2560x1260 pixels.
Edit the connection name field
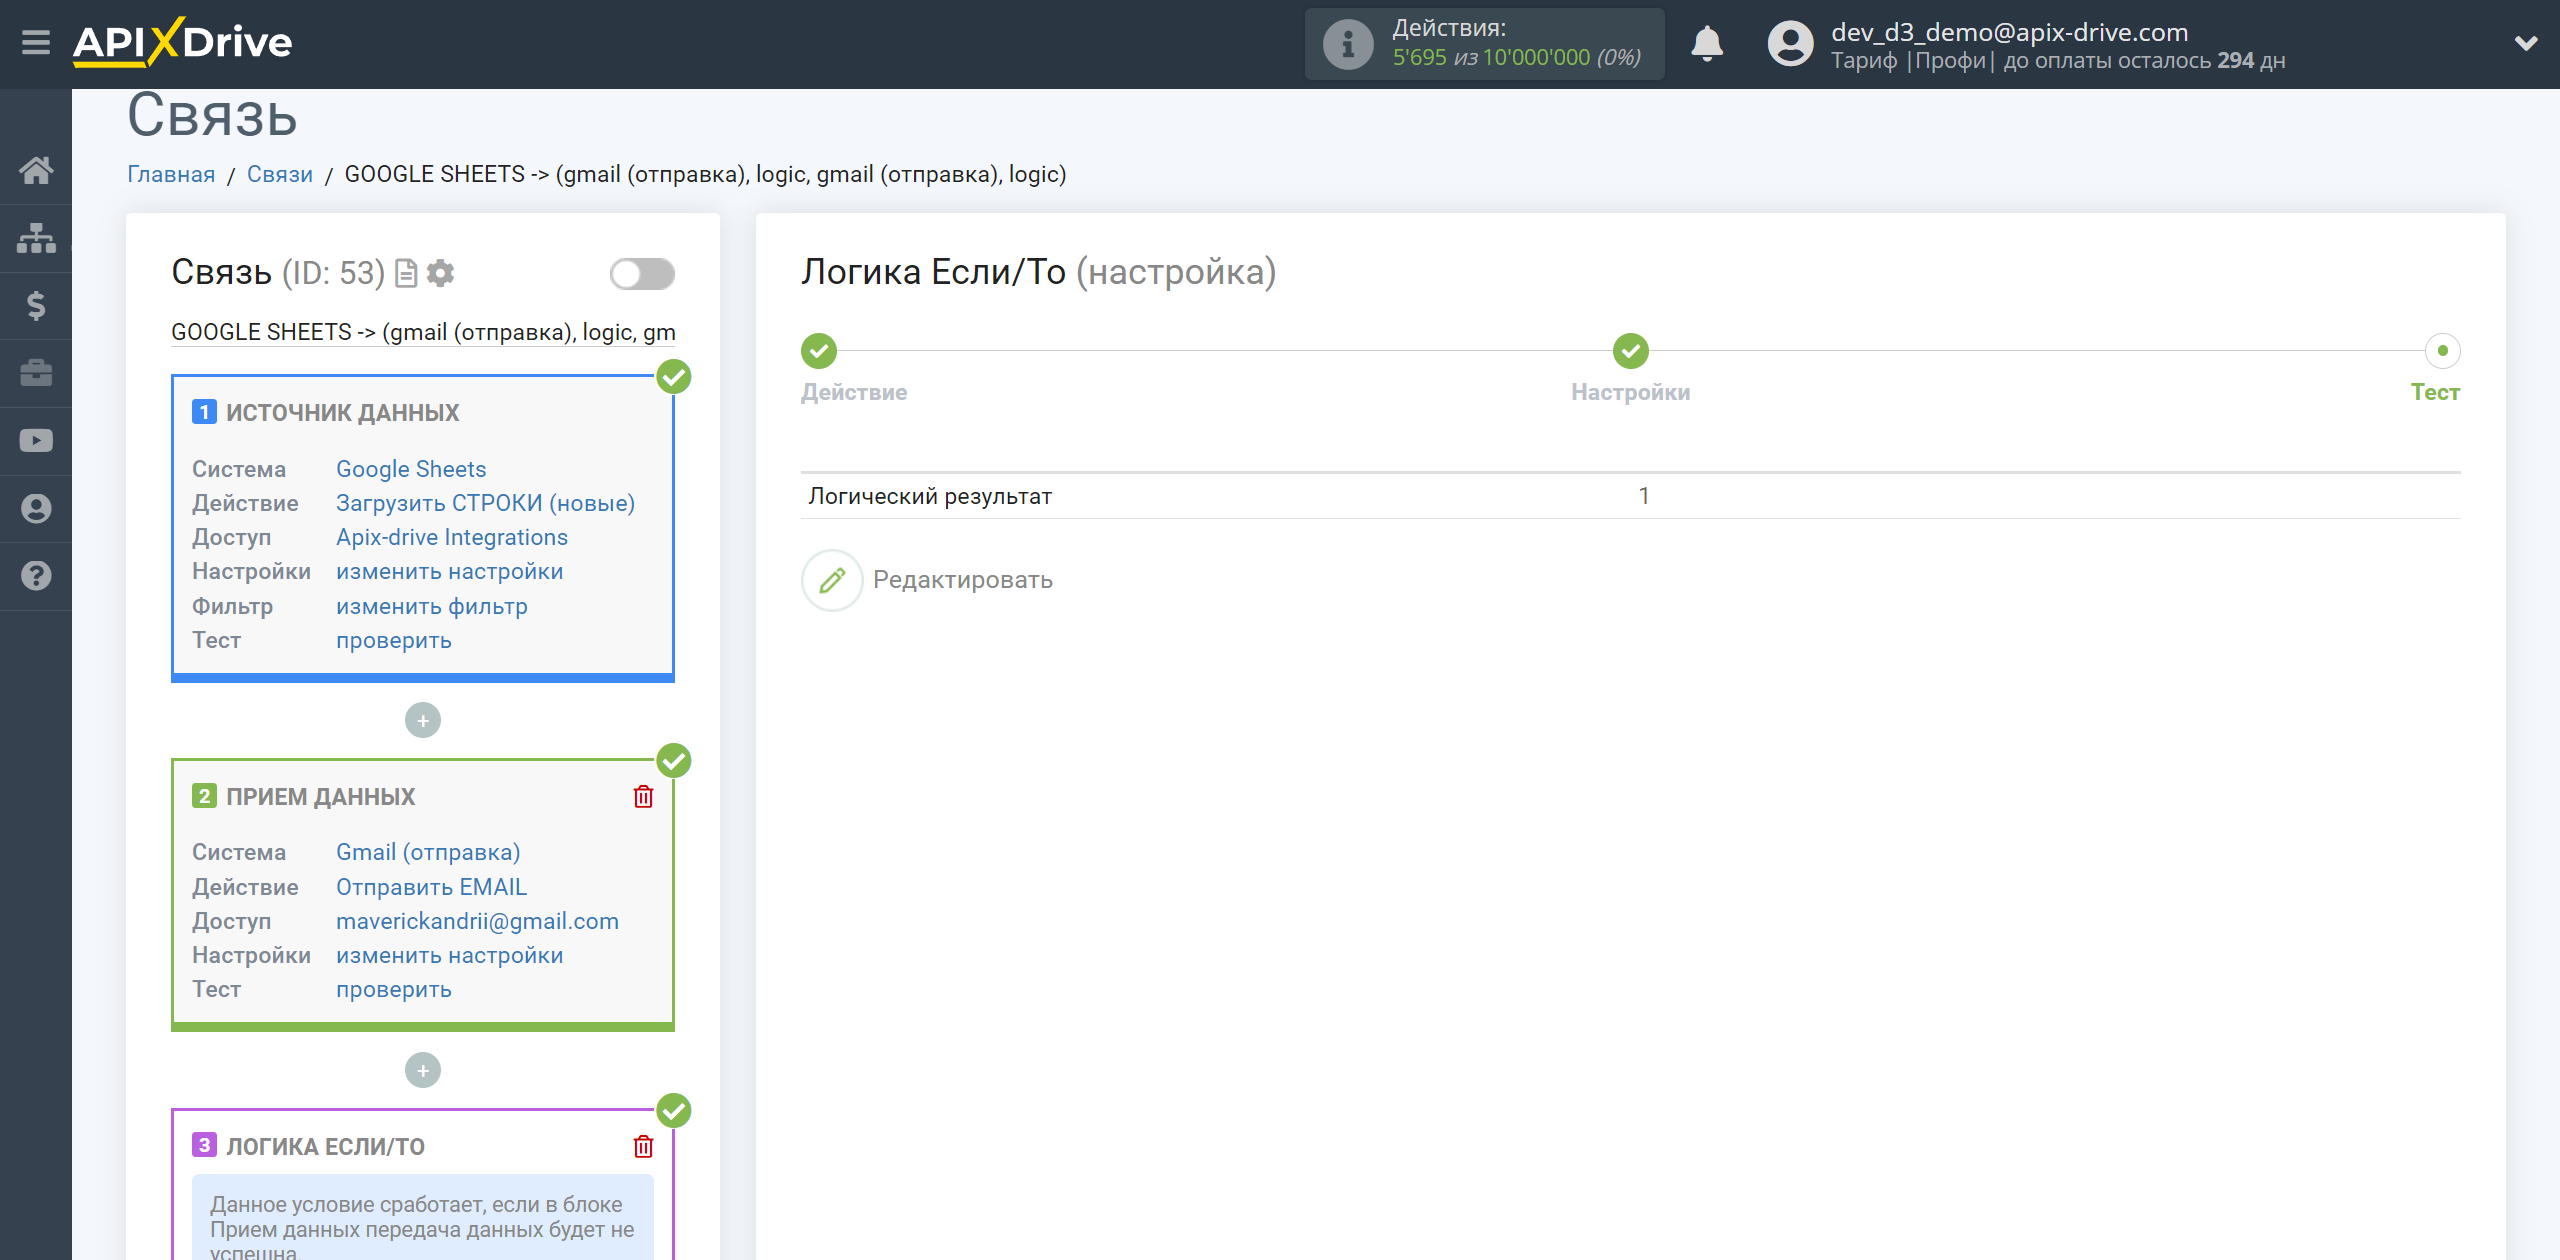coord(423,332)
